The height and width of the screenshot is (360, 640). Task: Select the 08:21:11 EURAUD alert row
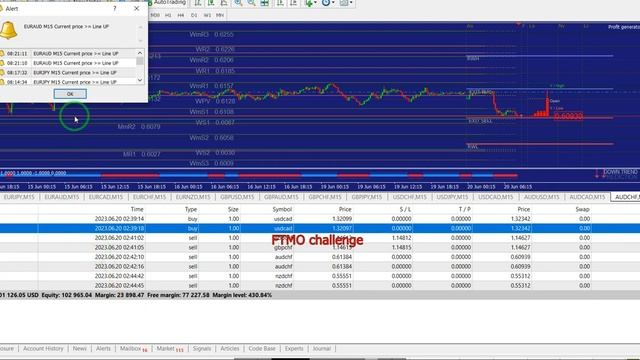tap(68, 53)
